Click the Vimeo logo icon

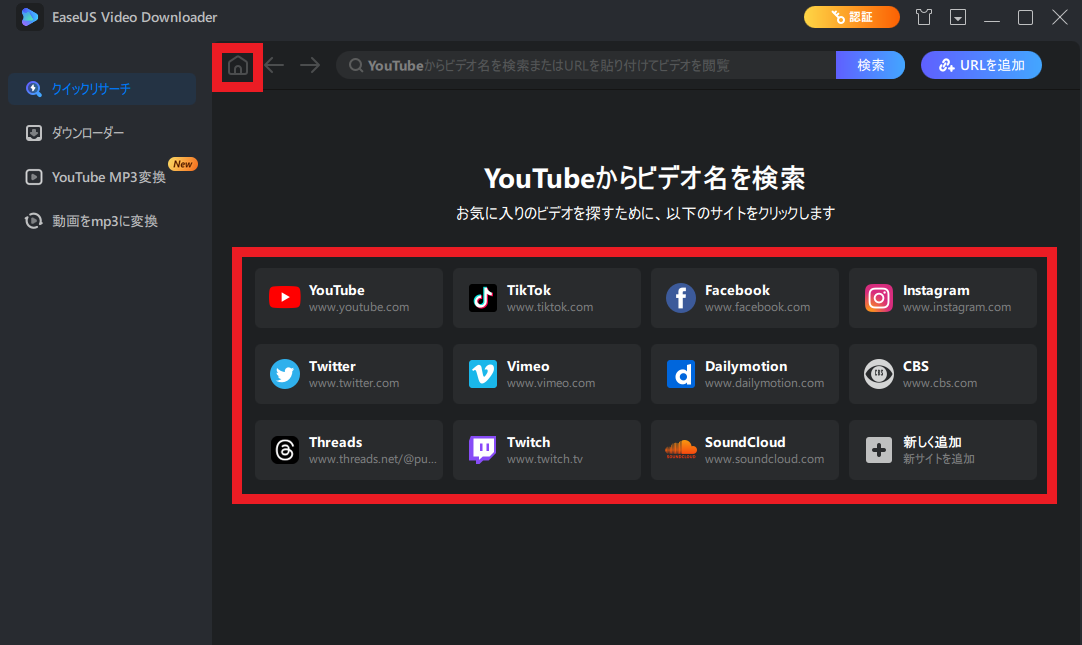483,374
